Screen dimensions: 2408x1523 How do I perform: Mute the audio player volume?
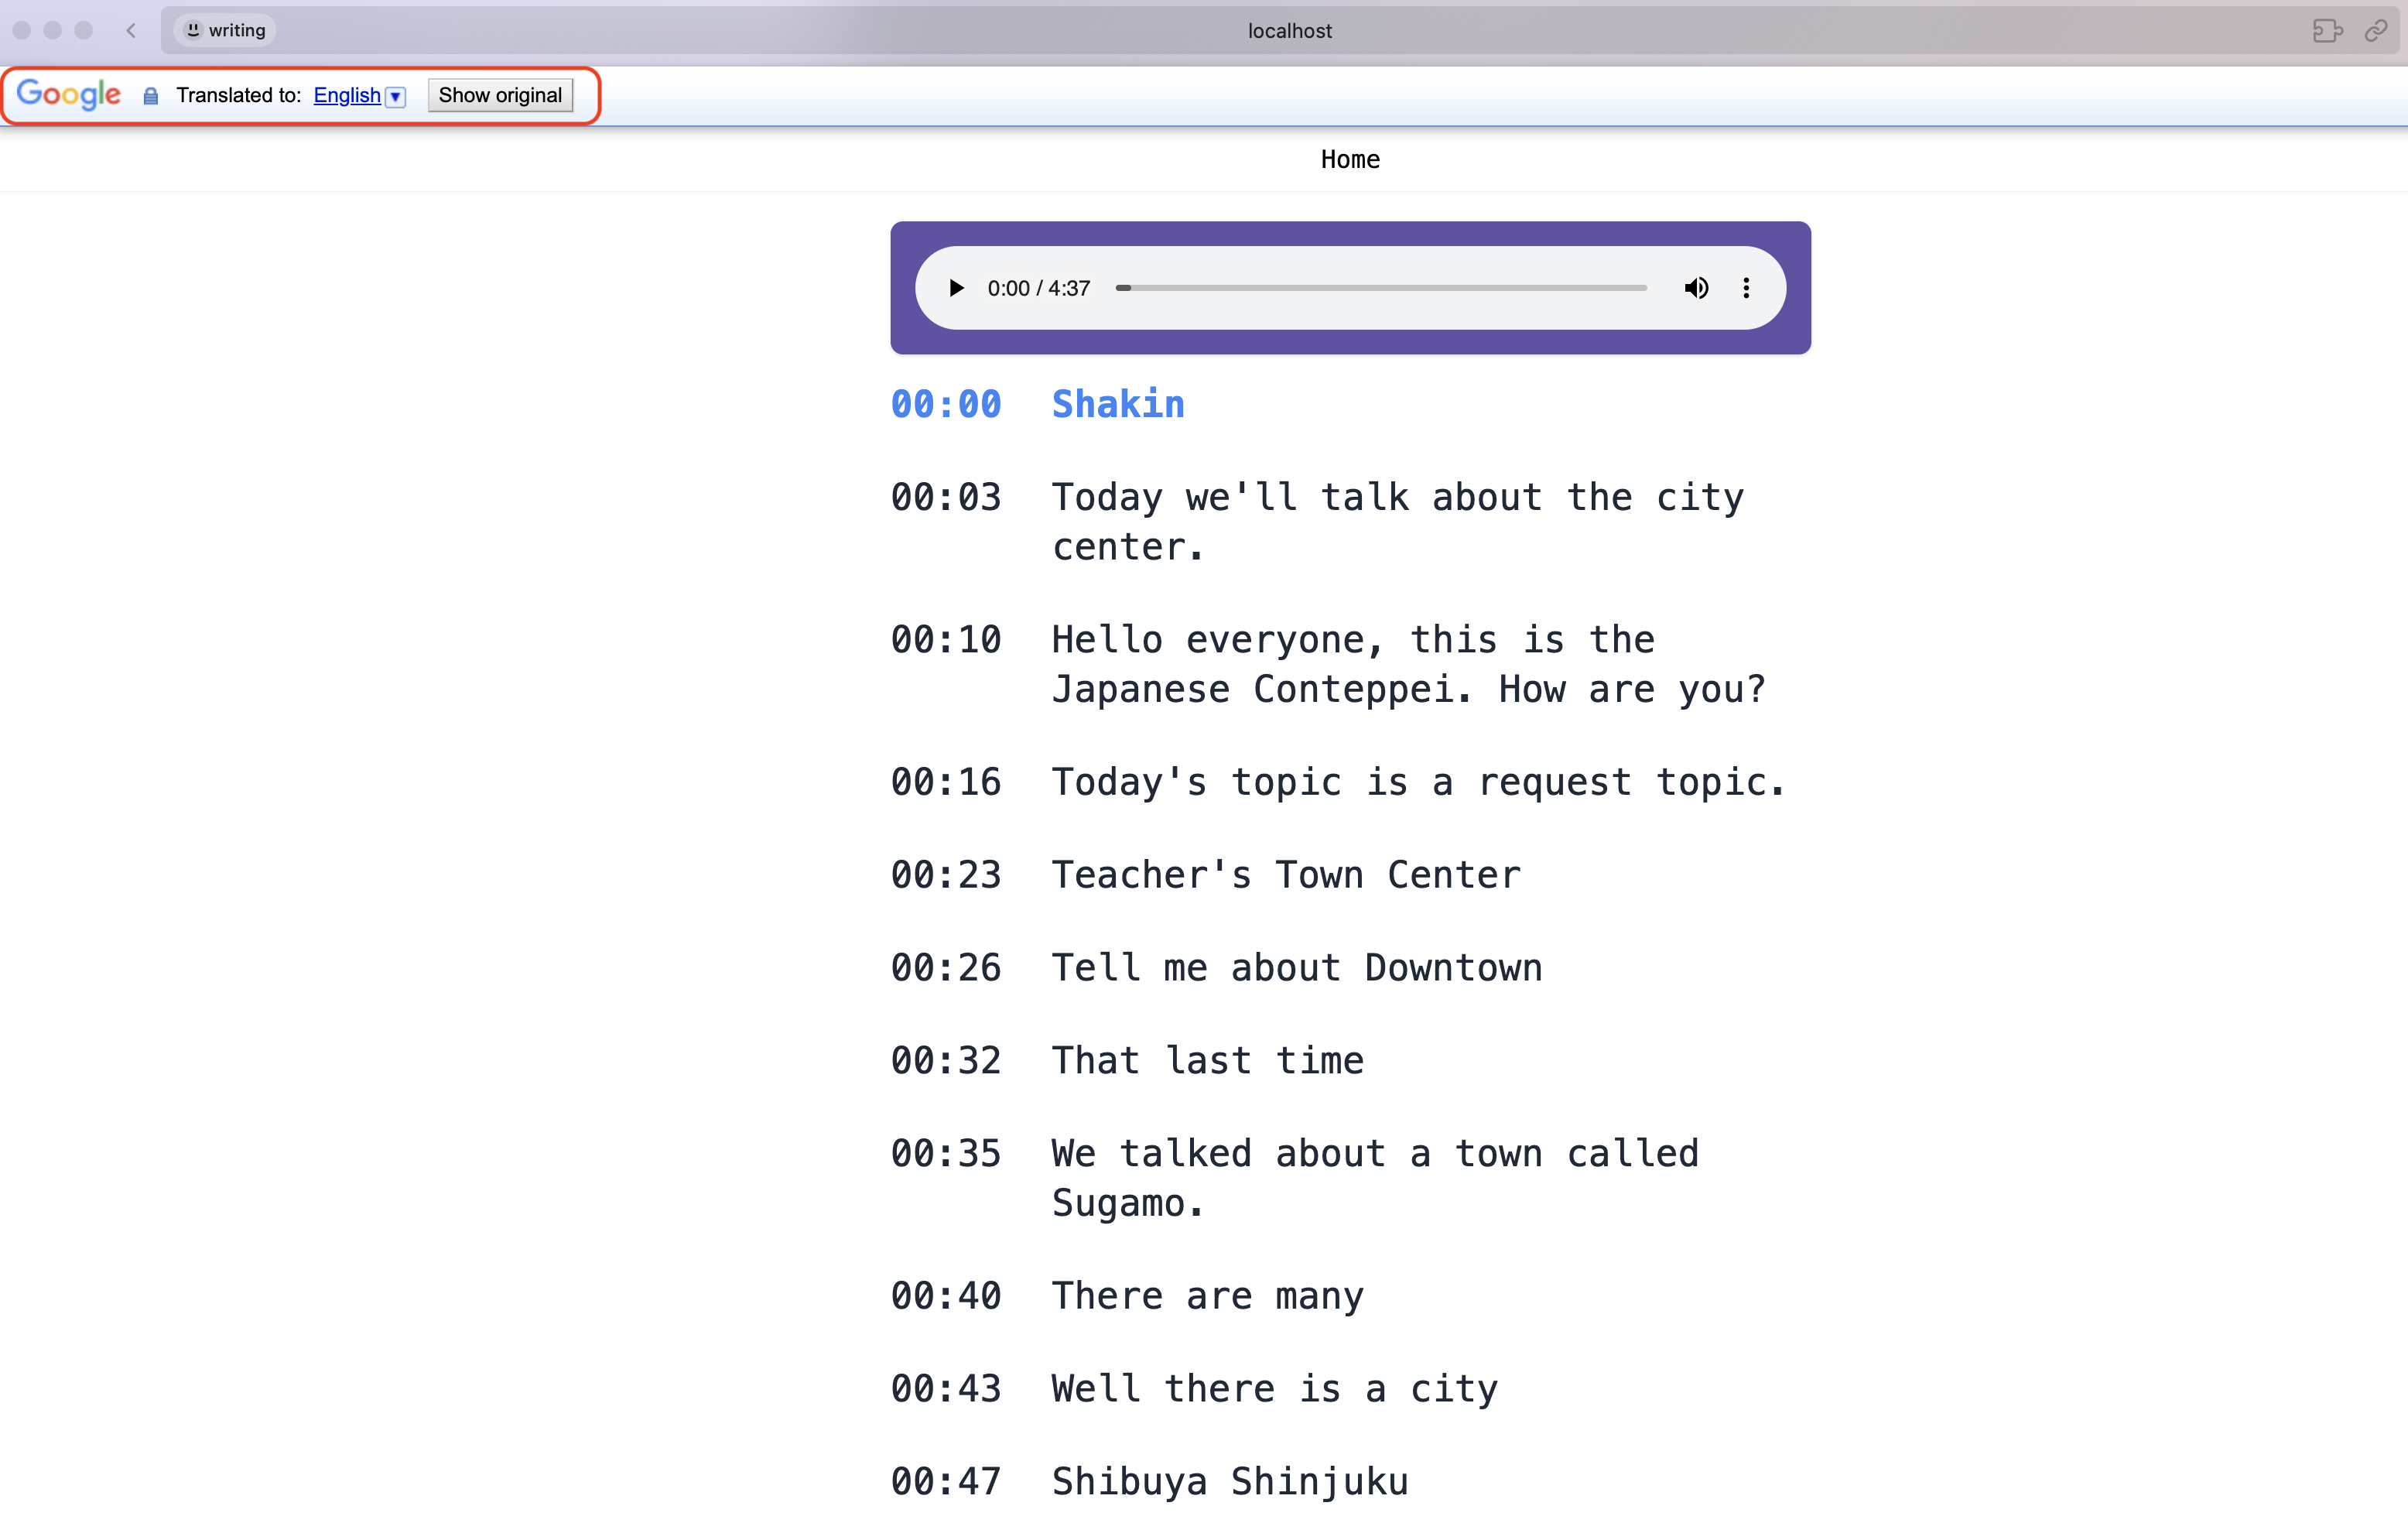tap(1696, 288)
